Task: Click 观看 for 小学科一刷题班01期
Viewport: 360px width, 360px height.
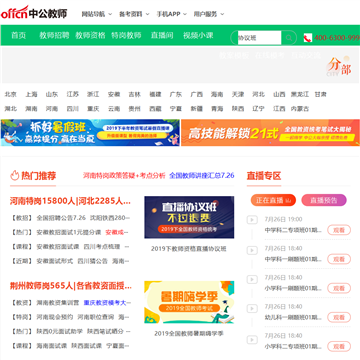Action: click(339, 288)
